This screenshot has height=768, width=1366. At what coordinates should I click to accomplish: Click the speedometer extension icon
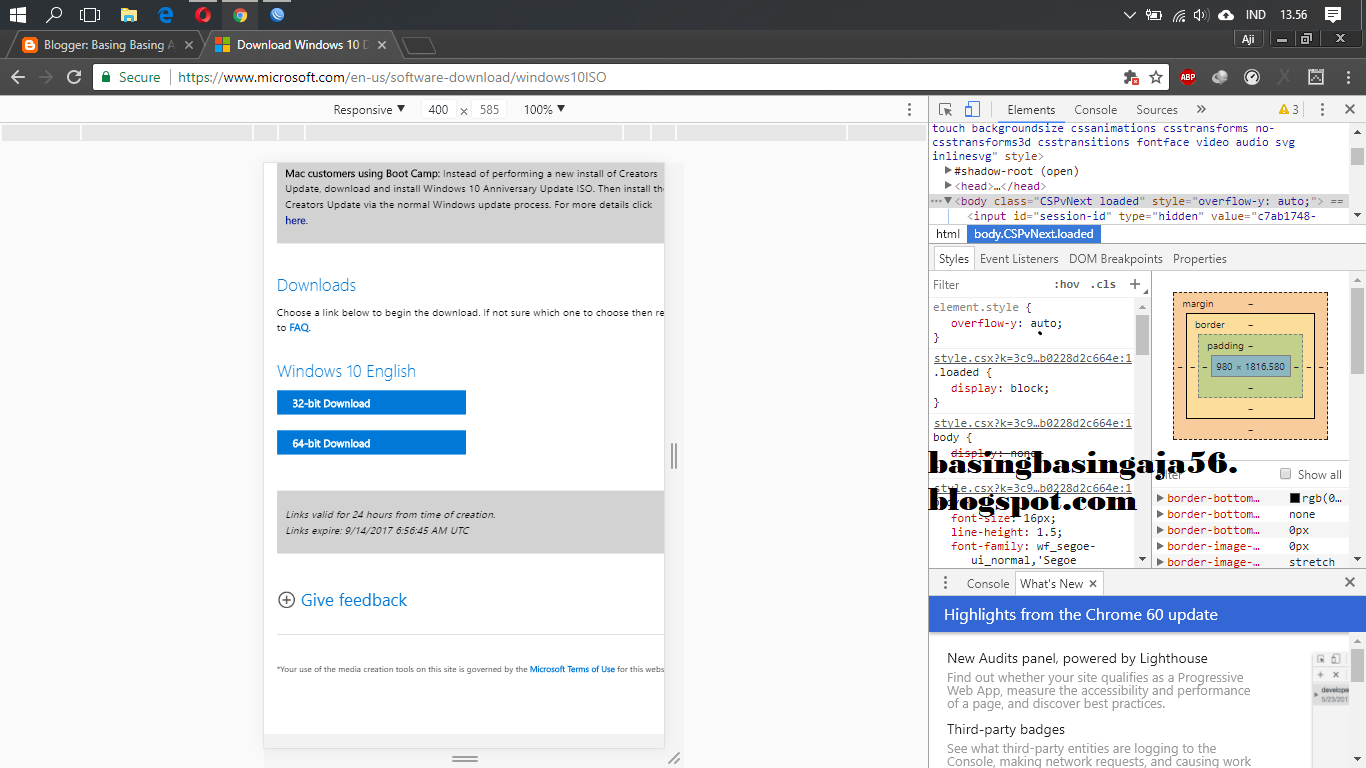1252,77
